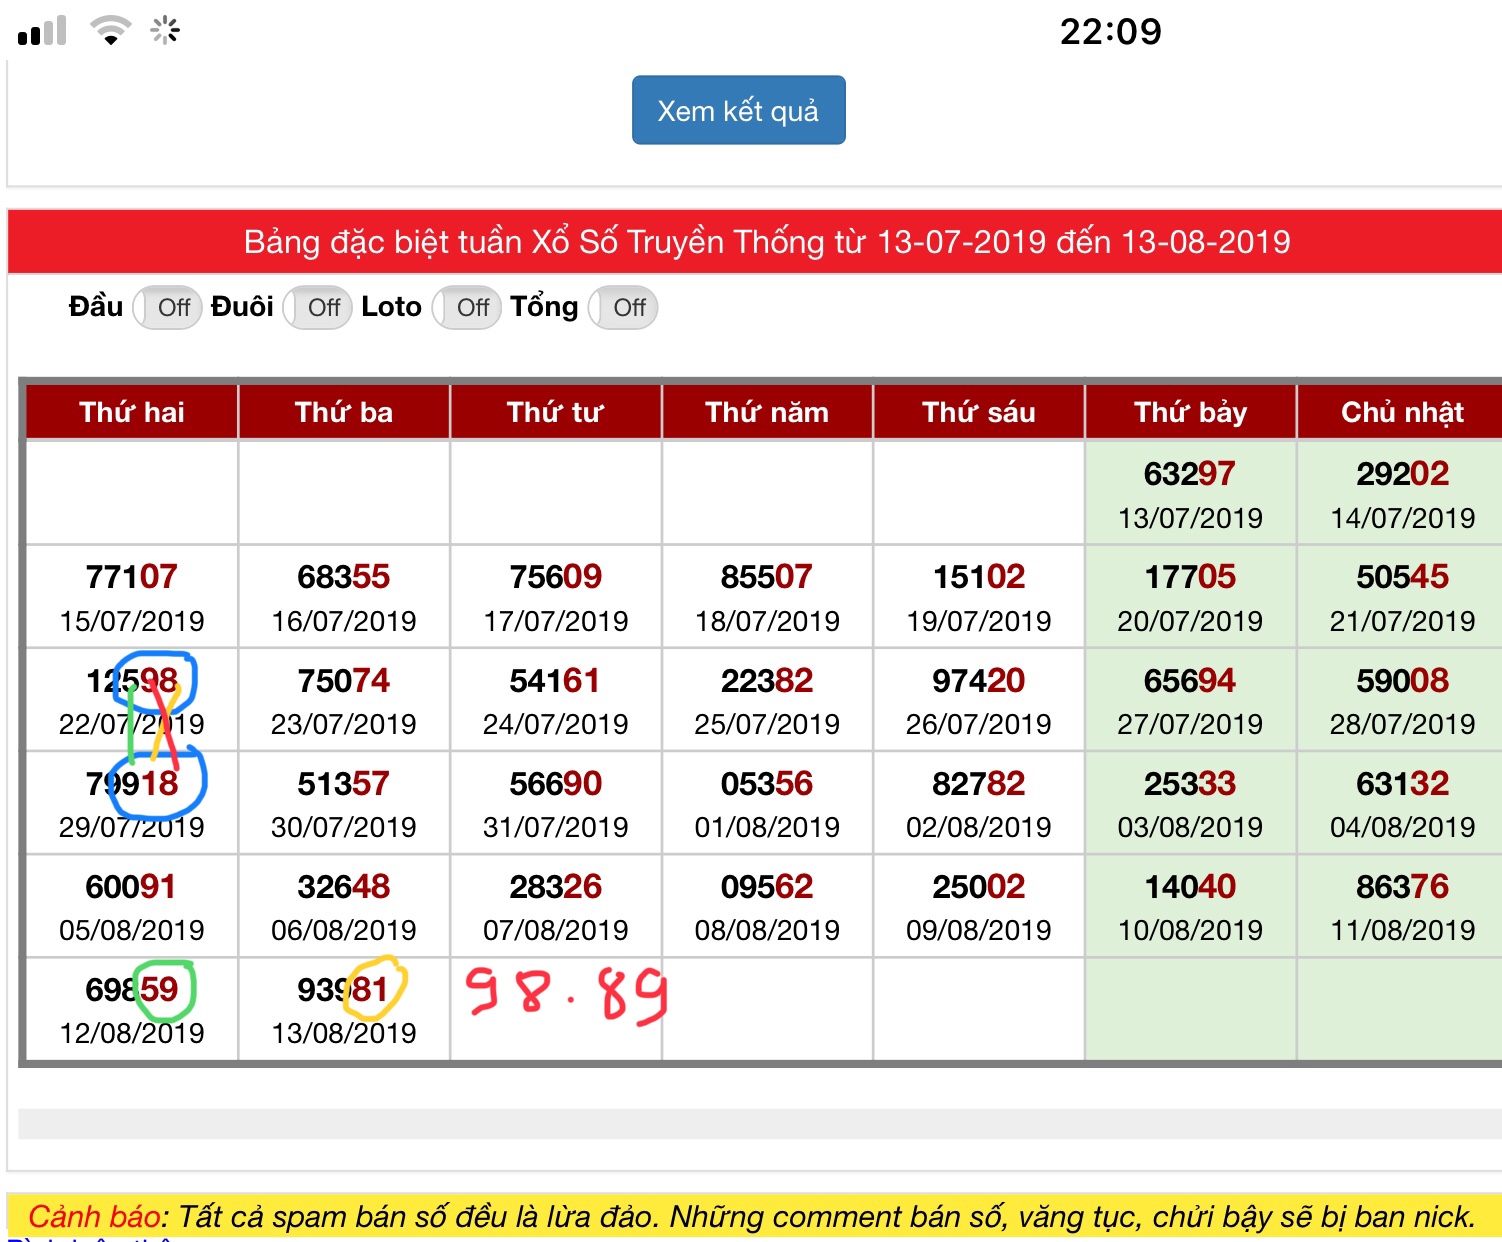The image size is (1502, 1242).
Task: Select result 63297 dated 13/07/2019
Action: pos(1190,493)
